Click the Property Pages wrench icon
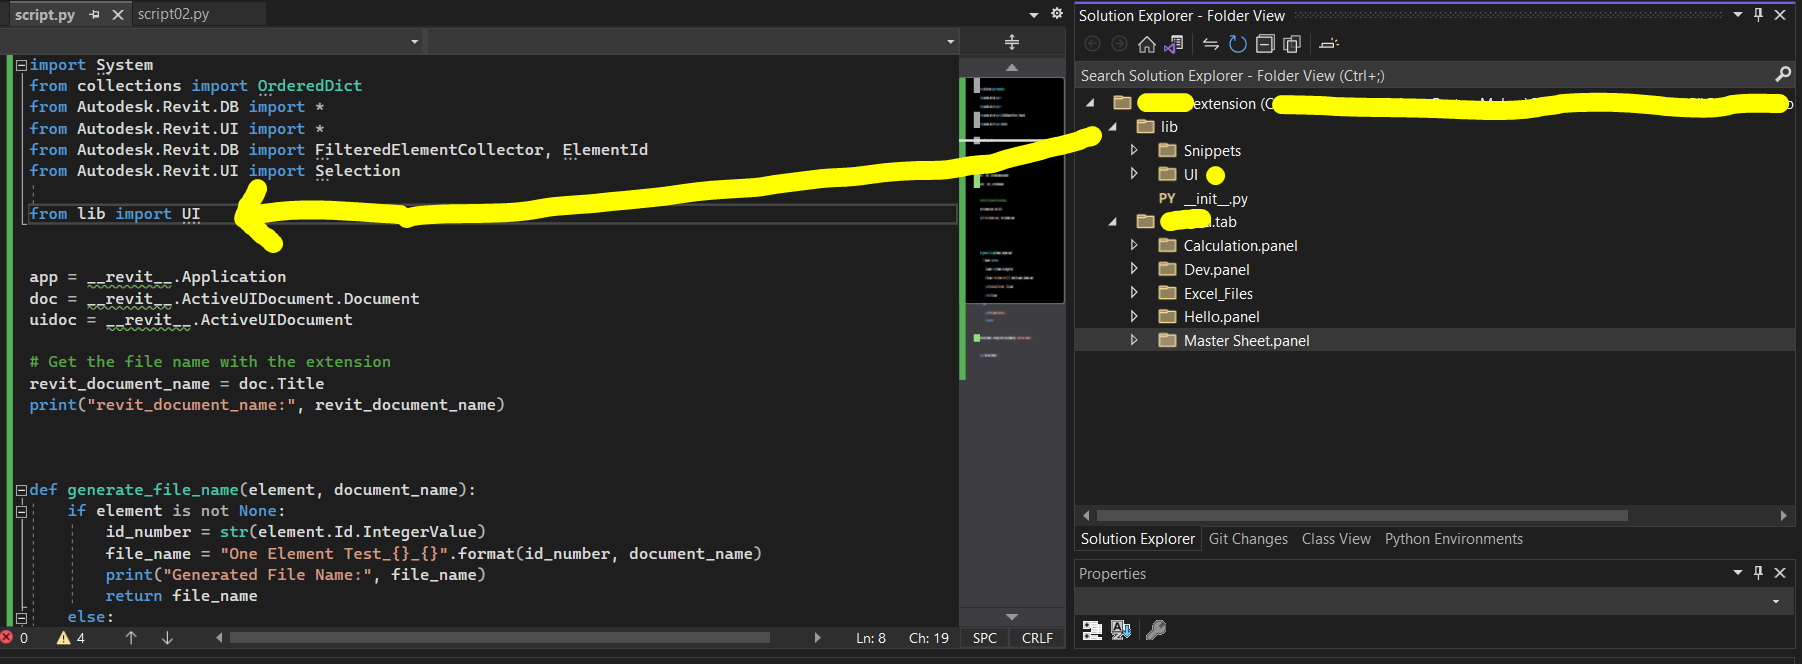 [x=1156, y=630]
